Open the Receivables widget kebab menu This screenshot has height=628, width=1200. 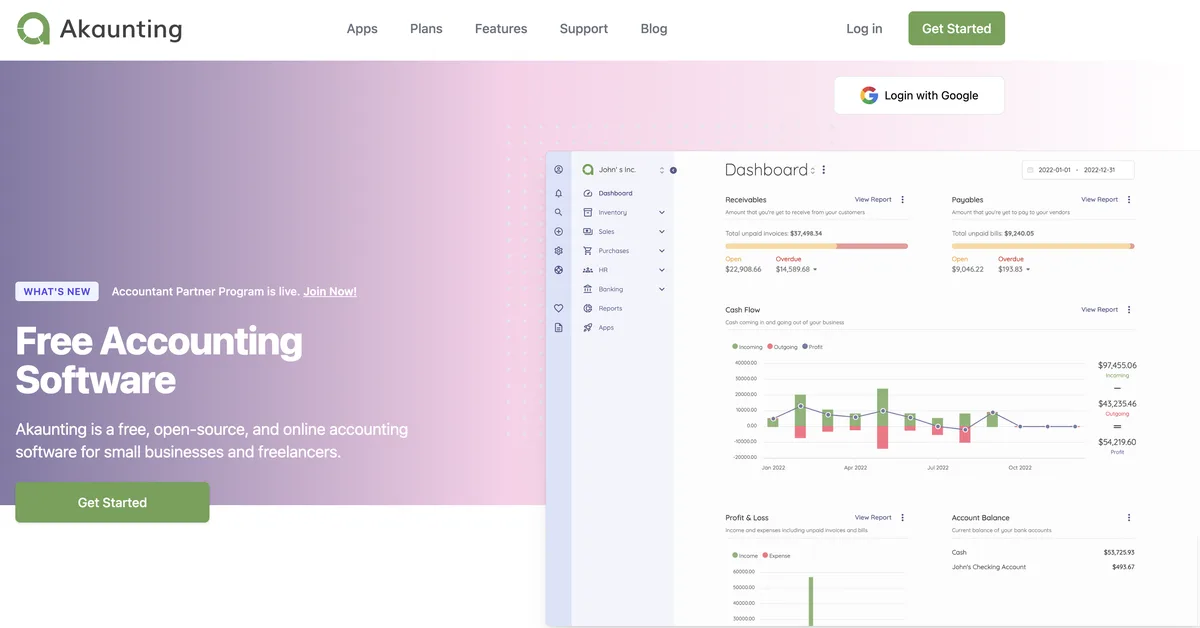(x=903, y=200)
